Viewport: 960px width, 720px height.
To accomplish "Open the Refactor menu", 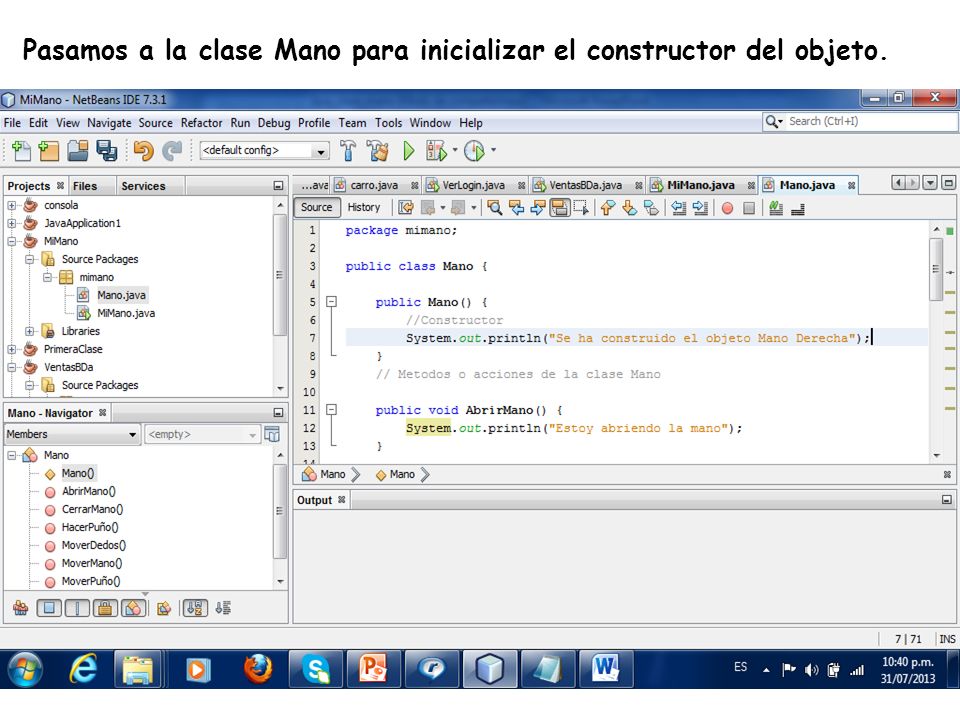I will coord(201,123).
